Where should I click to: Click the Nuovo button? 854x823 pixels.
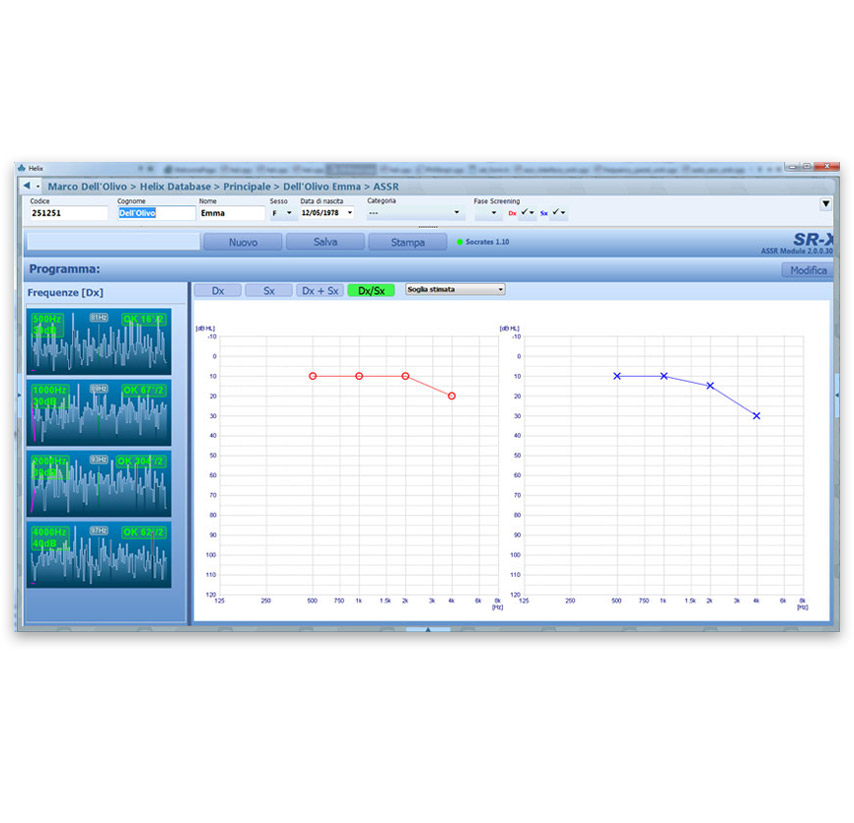243,242
